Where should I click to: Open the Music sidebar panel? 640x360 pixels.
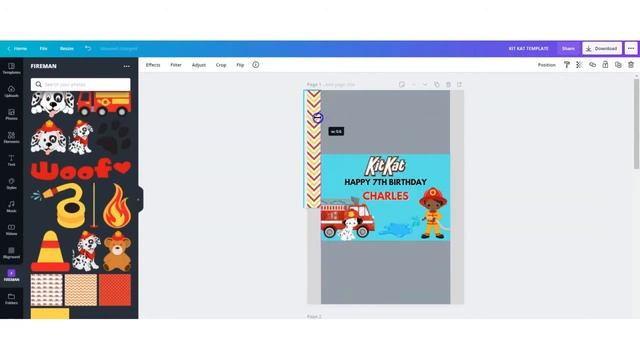[11, 207]
